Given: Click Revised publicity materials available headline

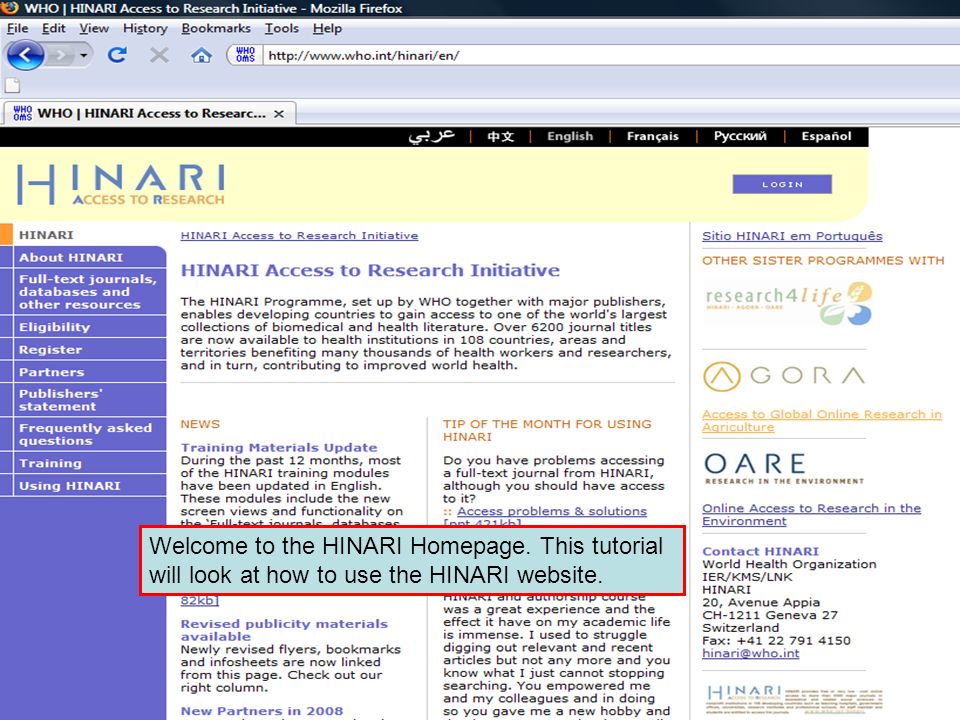Looking at the screenshot, I should 284,630.
